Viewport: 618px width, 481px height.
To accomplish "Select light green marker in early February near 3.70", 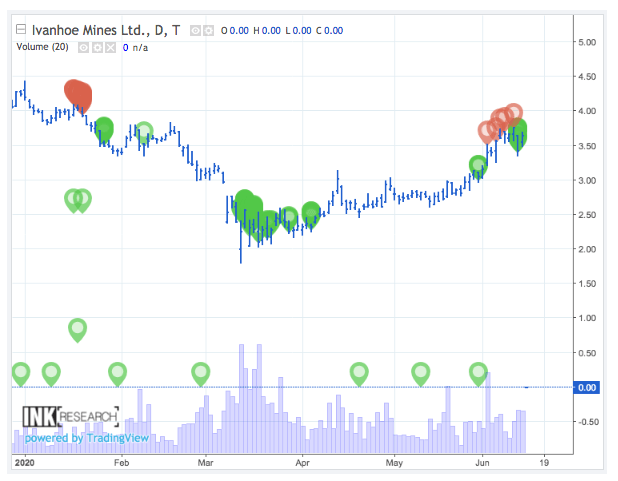I will click(144, 132).
